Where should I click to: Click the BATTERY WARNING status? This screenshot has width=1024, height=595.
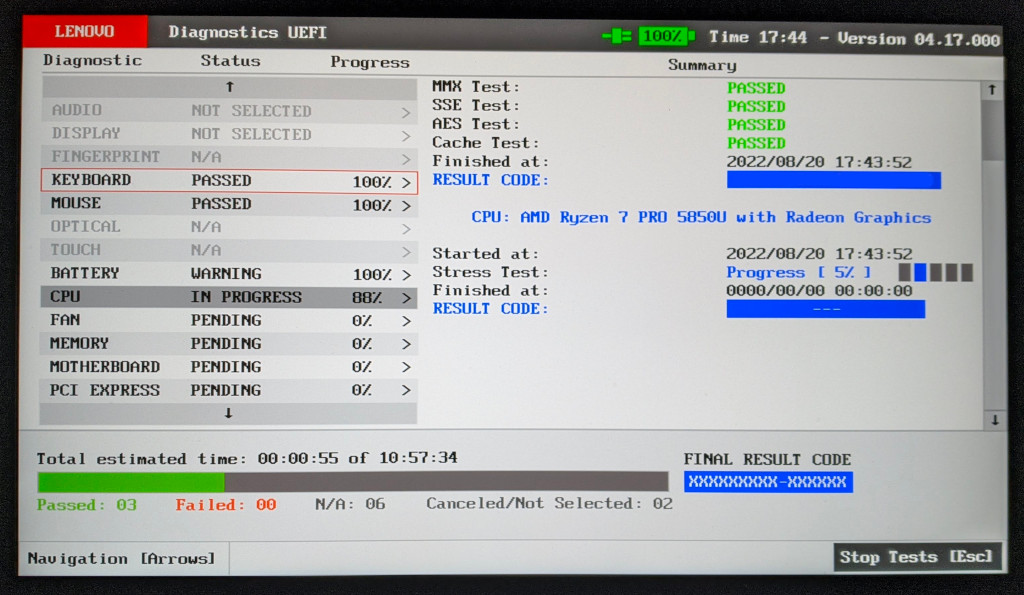[226, 274]
